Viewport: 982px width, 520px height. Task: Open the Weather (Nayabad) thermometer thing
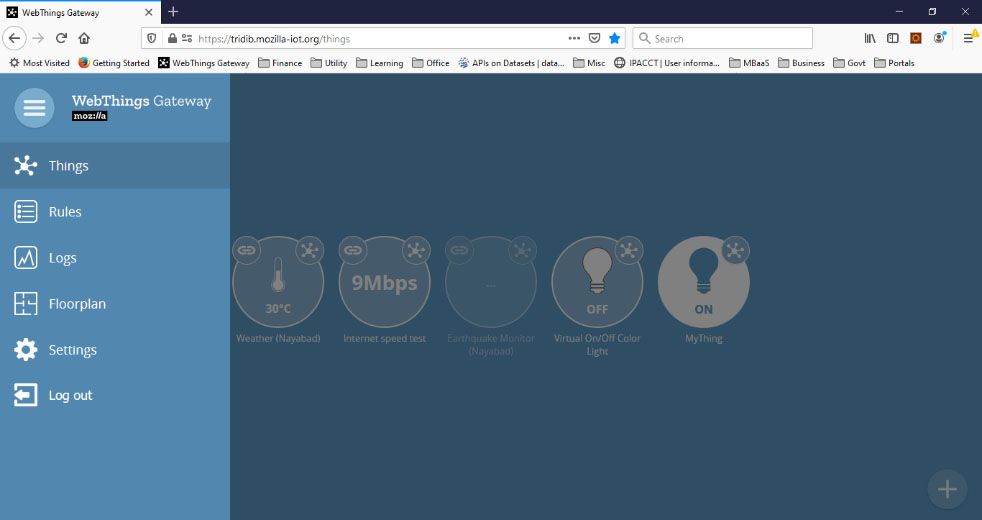(x=278, y=282)
